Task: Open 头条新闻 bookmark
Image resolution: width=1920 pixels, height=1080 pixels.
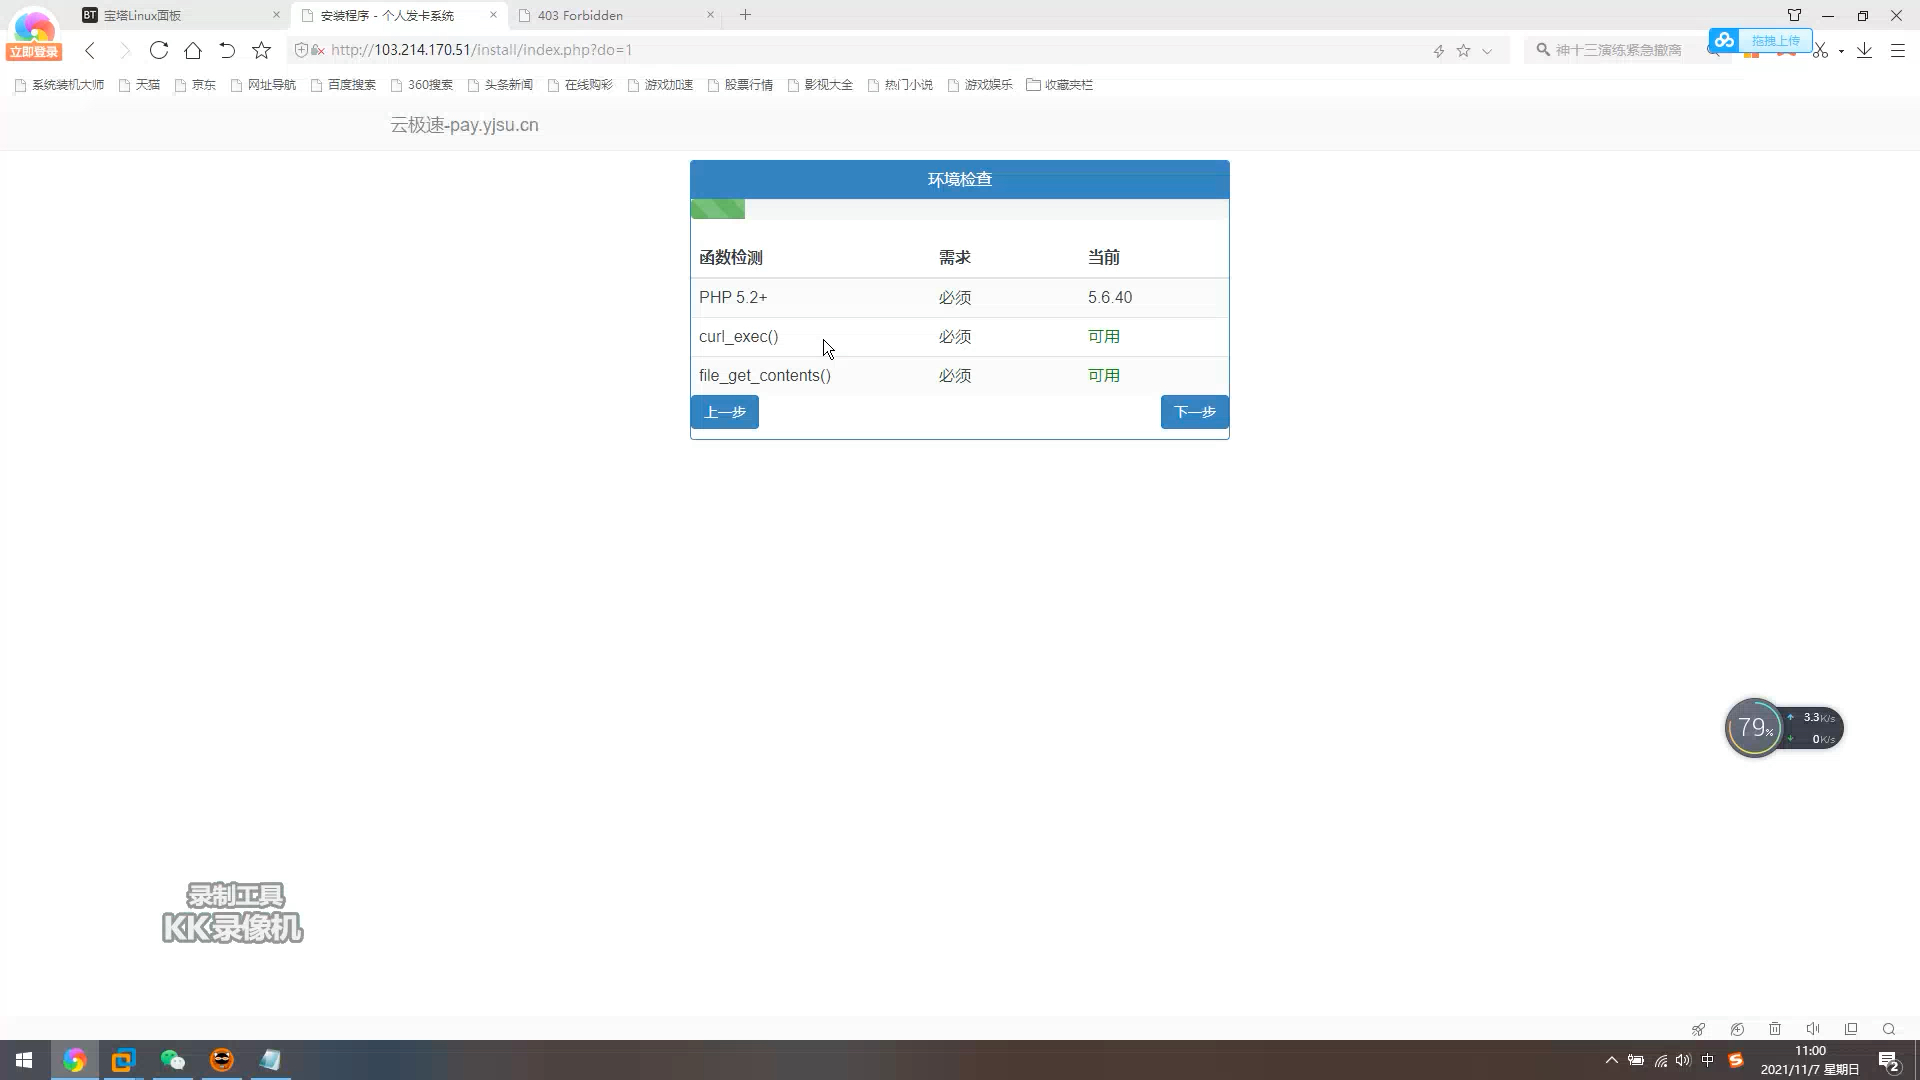Action: [x=500, y=85]
